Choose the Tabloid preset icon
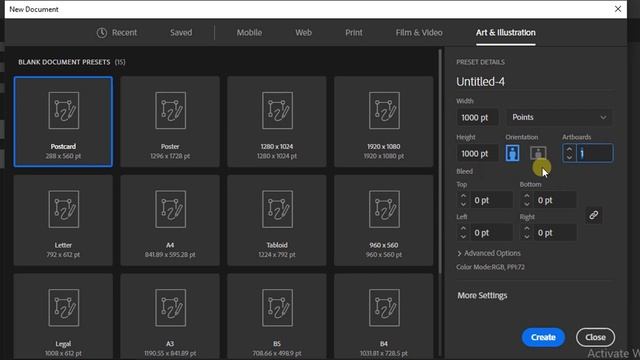This screenshot has height=360, width=640. coord(278,209)
